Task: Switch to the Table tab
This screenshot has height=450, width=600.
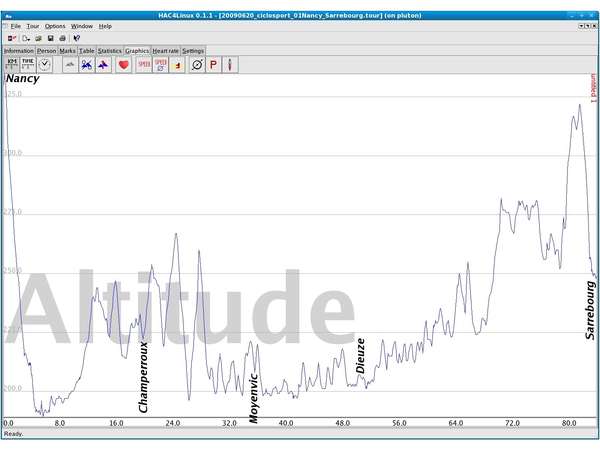Action: click(87, 51)
